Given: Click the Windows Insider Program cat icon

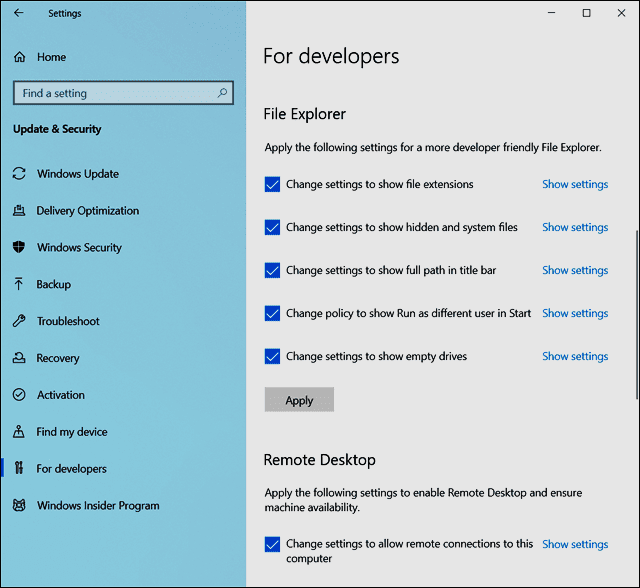Looking at the screenshot, I should 19,505.
